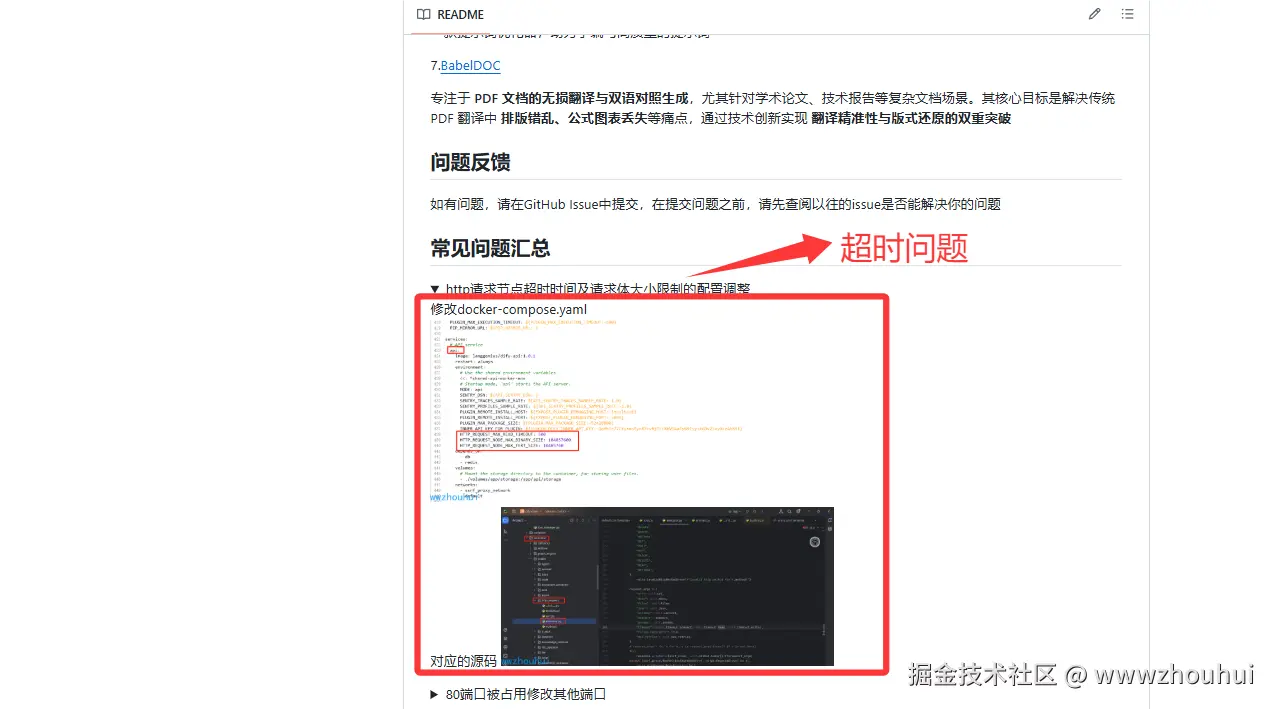This screenshot has height=709, width=1275.
Task: Click the 问题反馈 heading
Action: click(471, 162)
